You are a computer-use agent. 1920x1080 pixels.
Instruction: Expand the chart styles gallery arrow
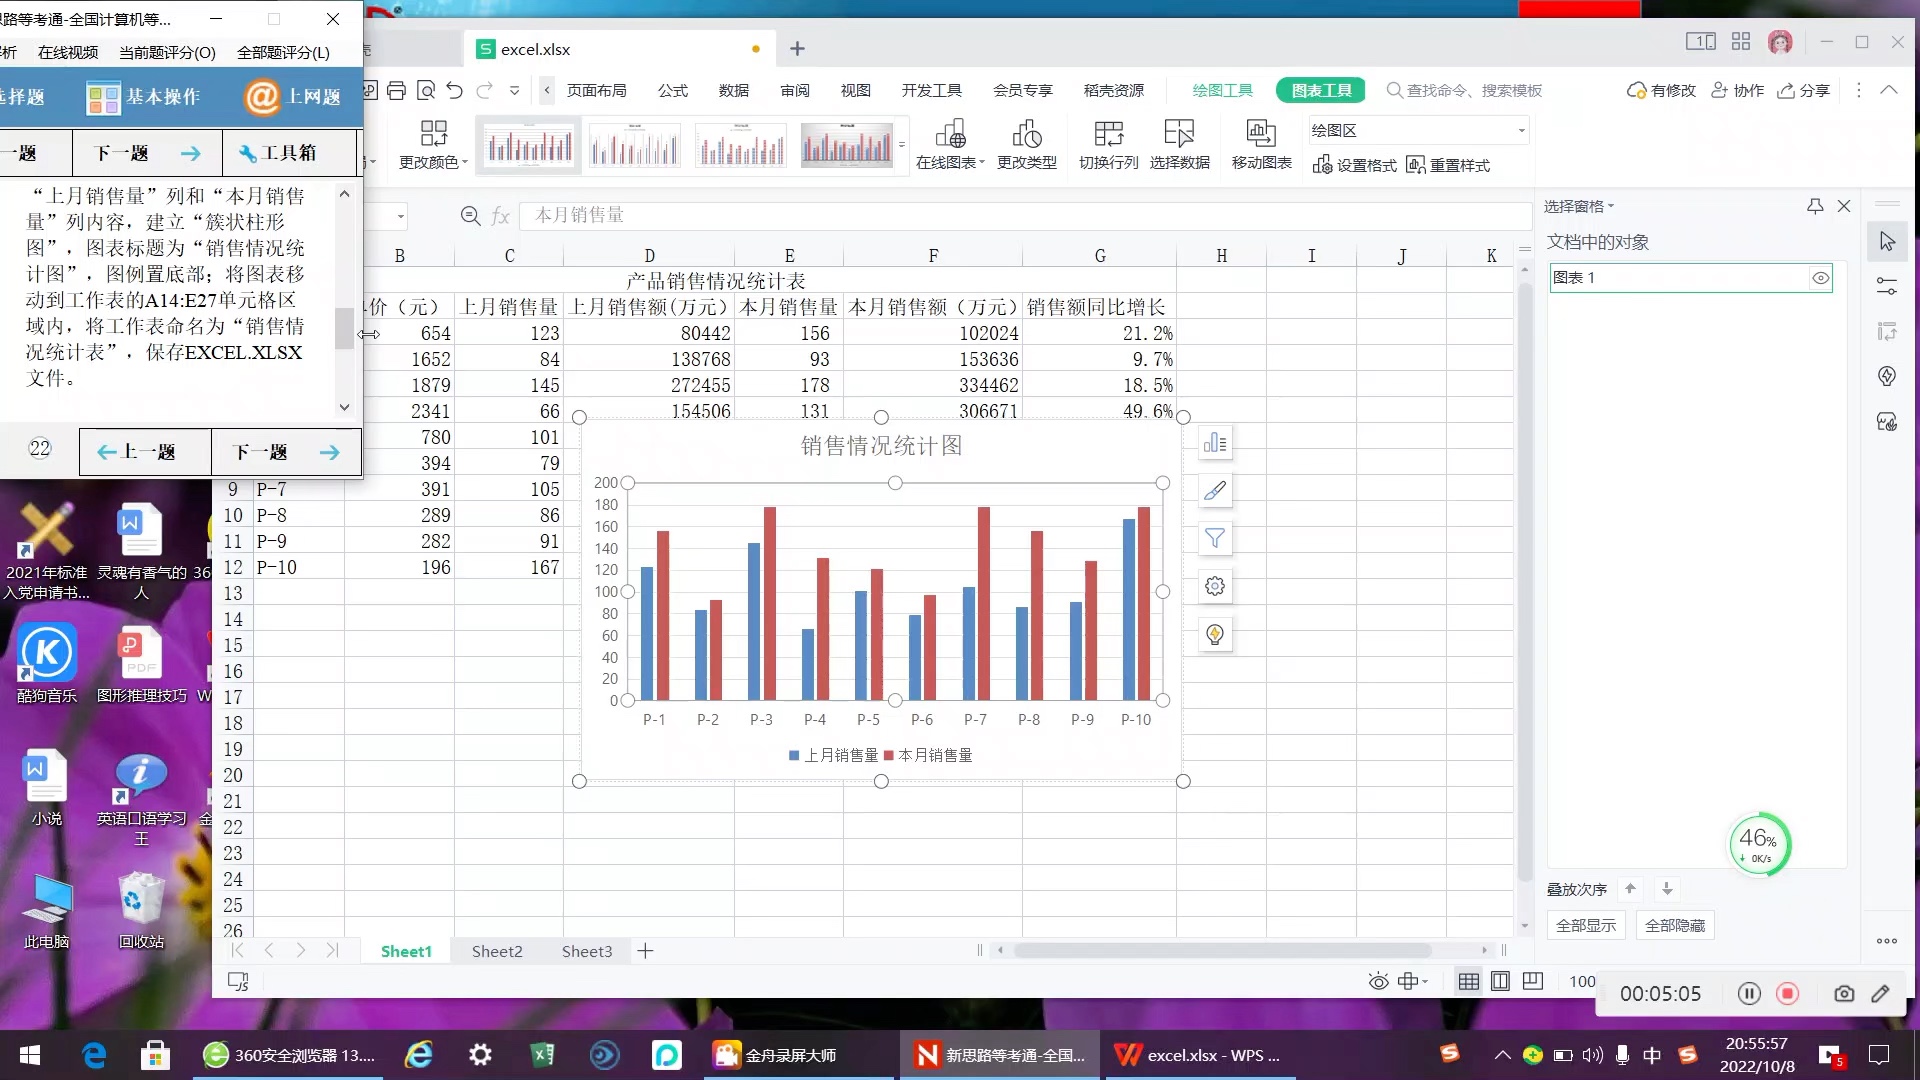click(902, 145)
